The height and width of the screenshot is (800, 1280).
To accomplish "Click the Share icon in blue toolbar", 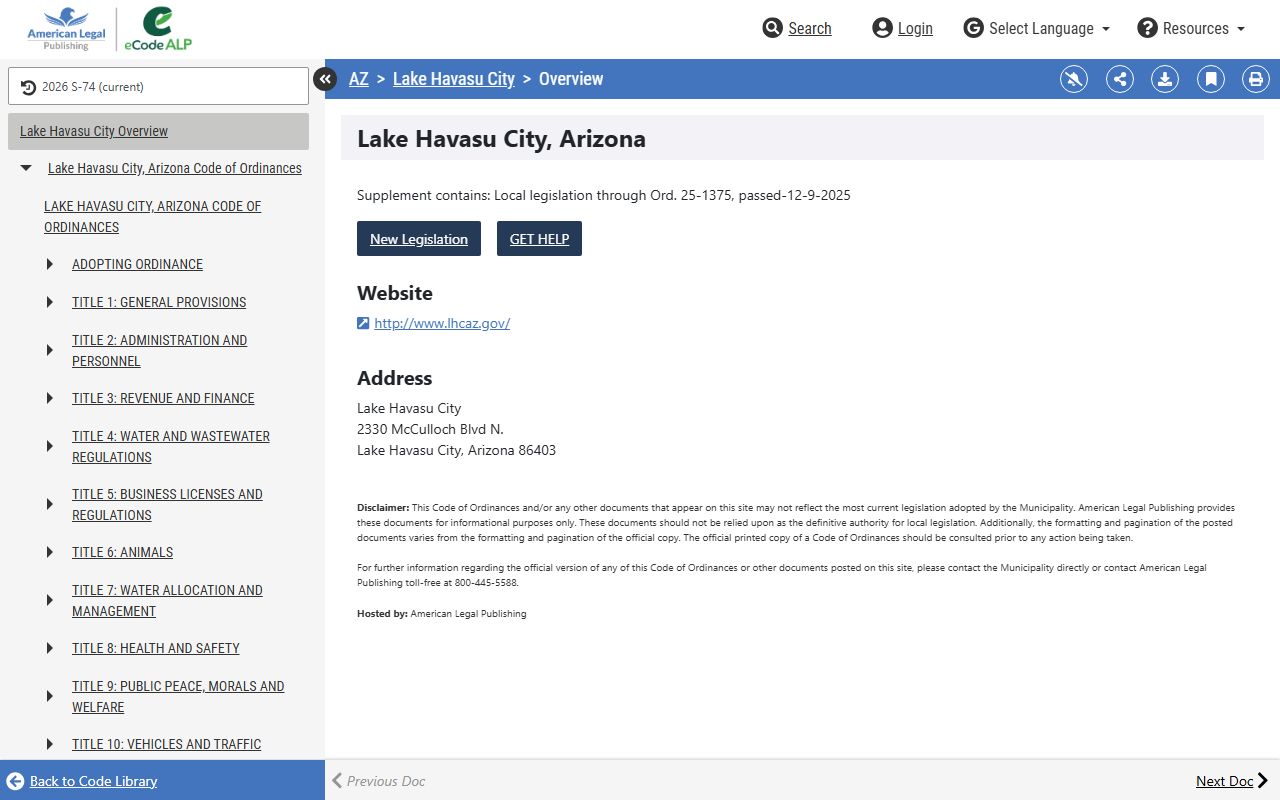I will pos(1120,79).
